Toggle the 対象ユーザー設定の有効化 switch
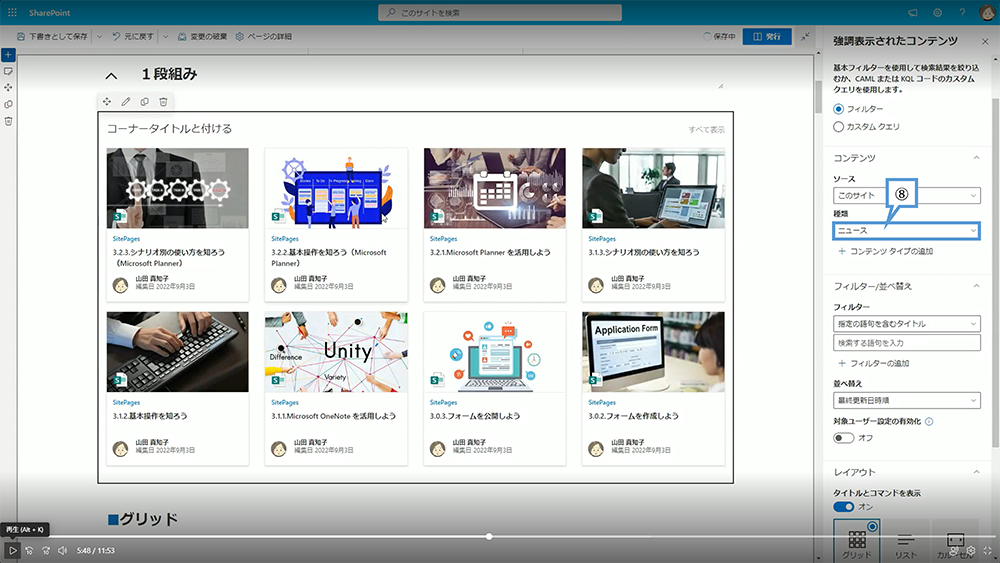This screenshot has height=563, width=1000. pos(843,438)
